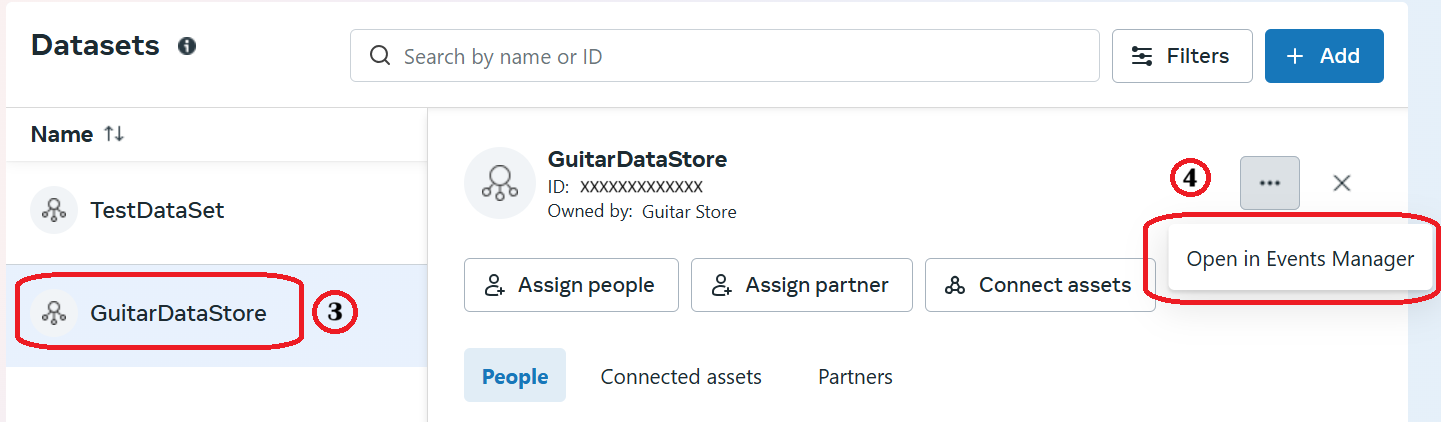Image resolution: width=1441 pixels, height=422 pixels.
Task: Select Open in Events Manager
Action: tap(1300, 259)
